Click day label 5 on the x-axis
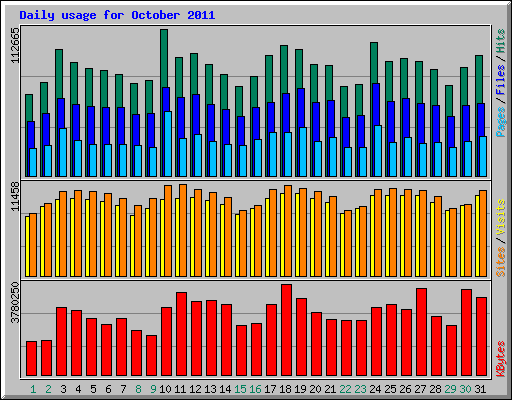The image size is (512, 400). point(93,389)
